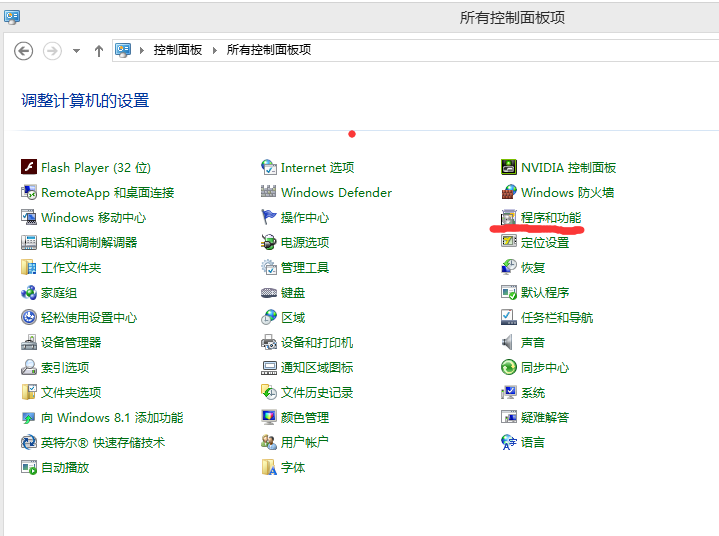Open the 恢复 link
The height and width of the screenshot is (536, 719).
(x=533, y=267)
